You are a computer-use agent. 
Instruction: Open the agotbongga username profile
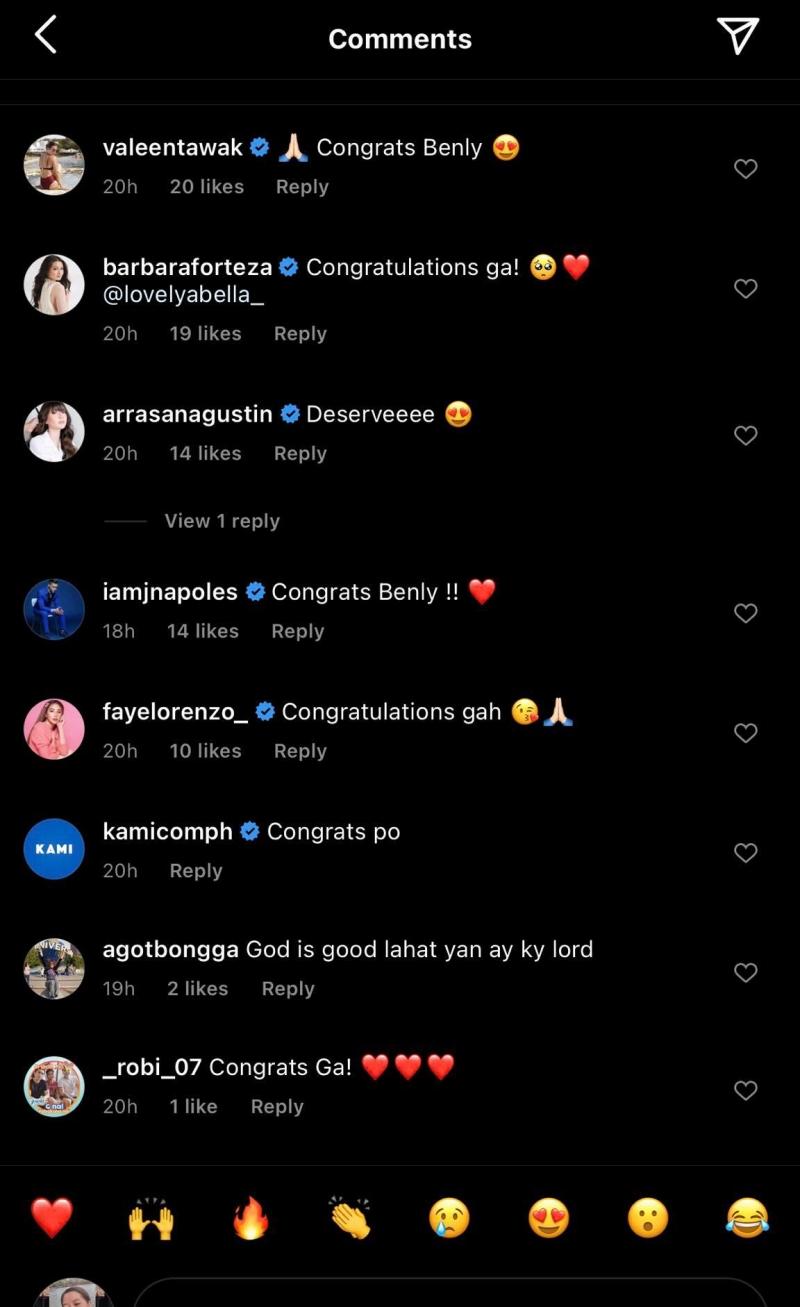[170, 949]
